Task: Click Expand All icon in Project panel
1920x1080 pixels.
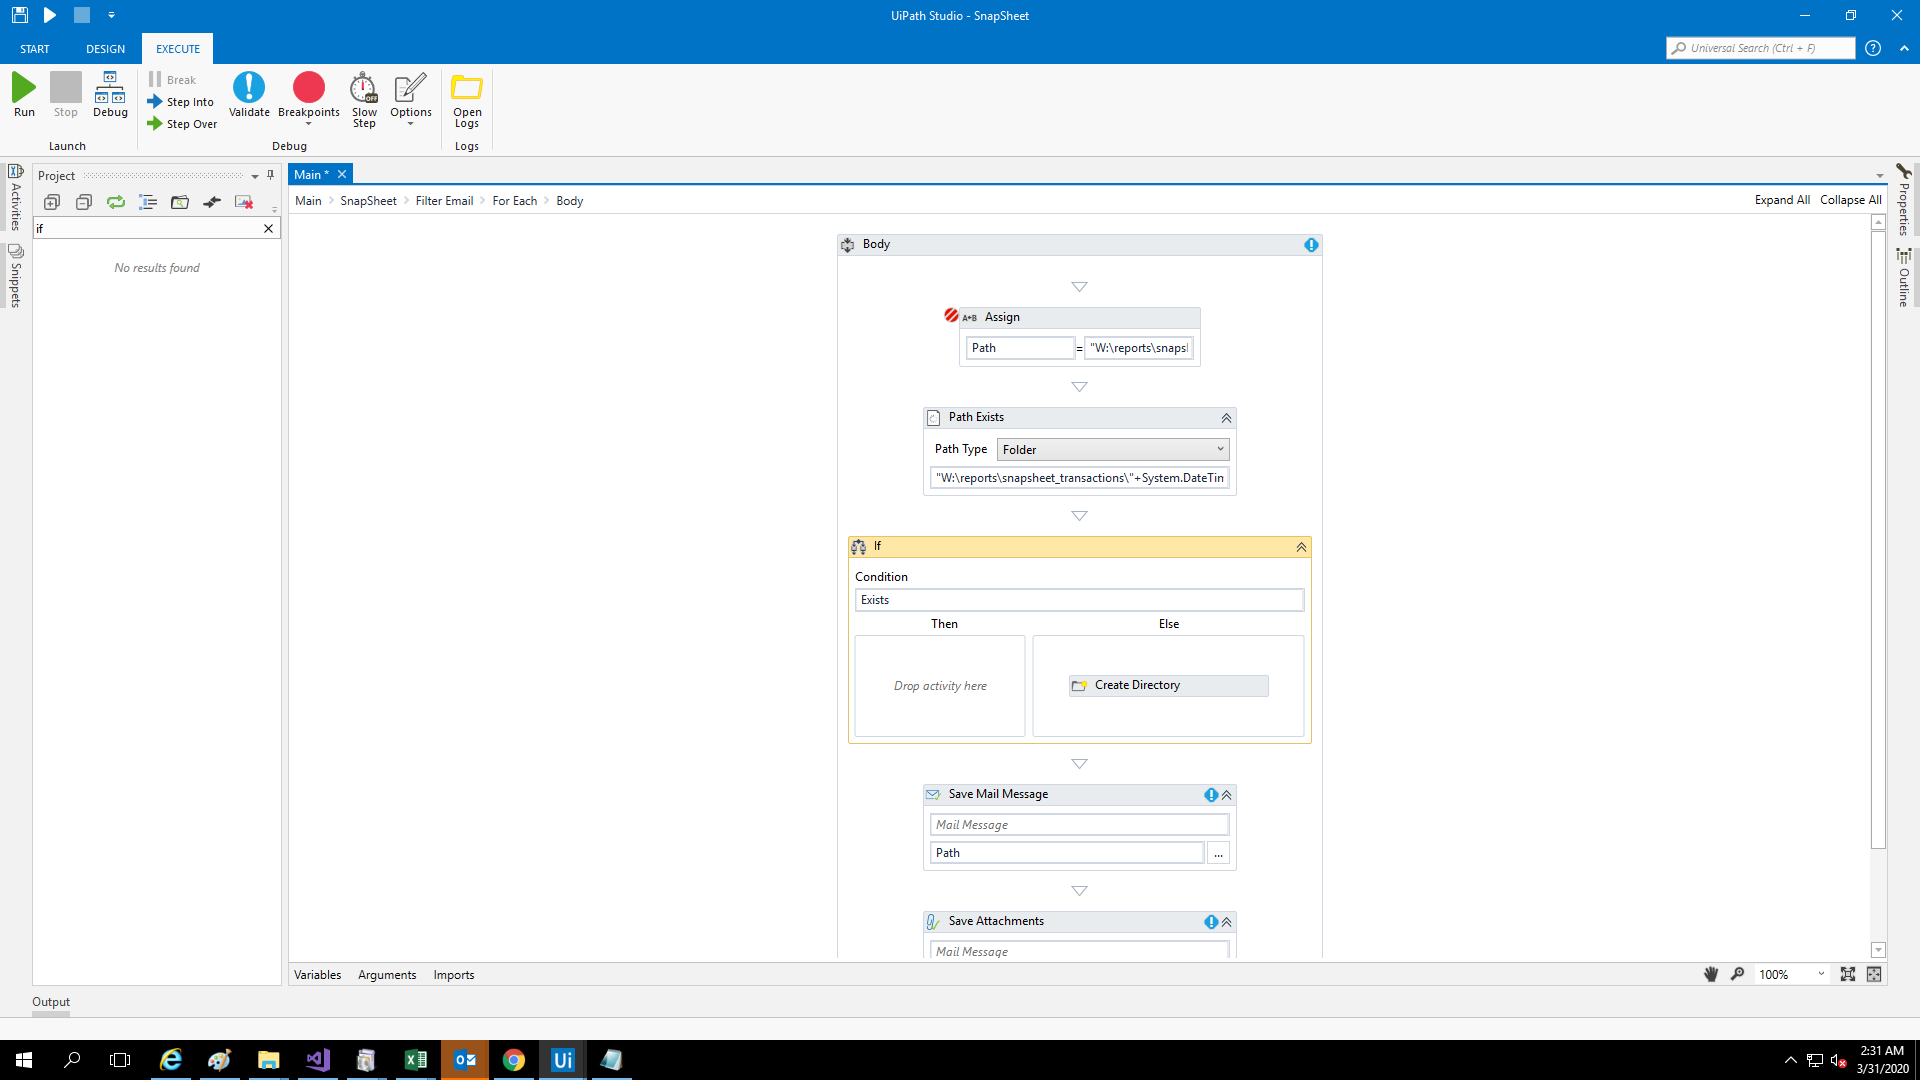Action: click(x=52, y=202)
